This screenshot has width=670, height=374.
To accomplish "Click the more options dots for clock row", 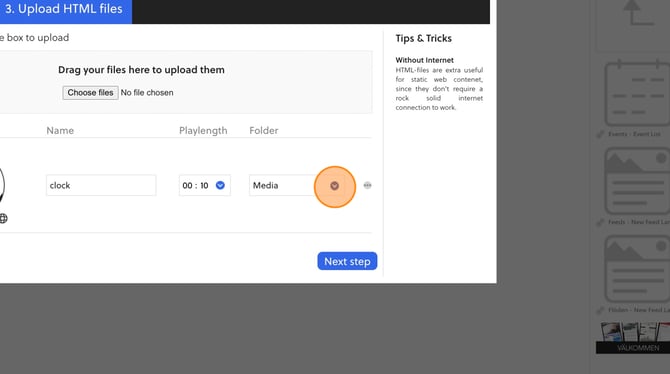I will tap(367, 185).
